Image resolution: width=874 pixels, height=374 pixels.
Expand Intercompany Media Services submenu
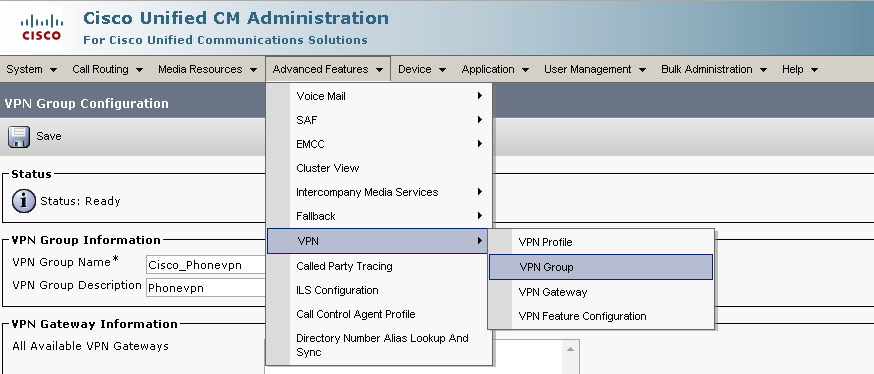click(x=379, y=192)
